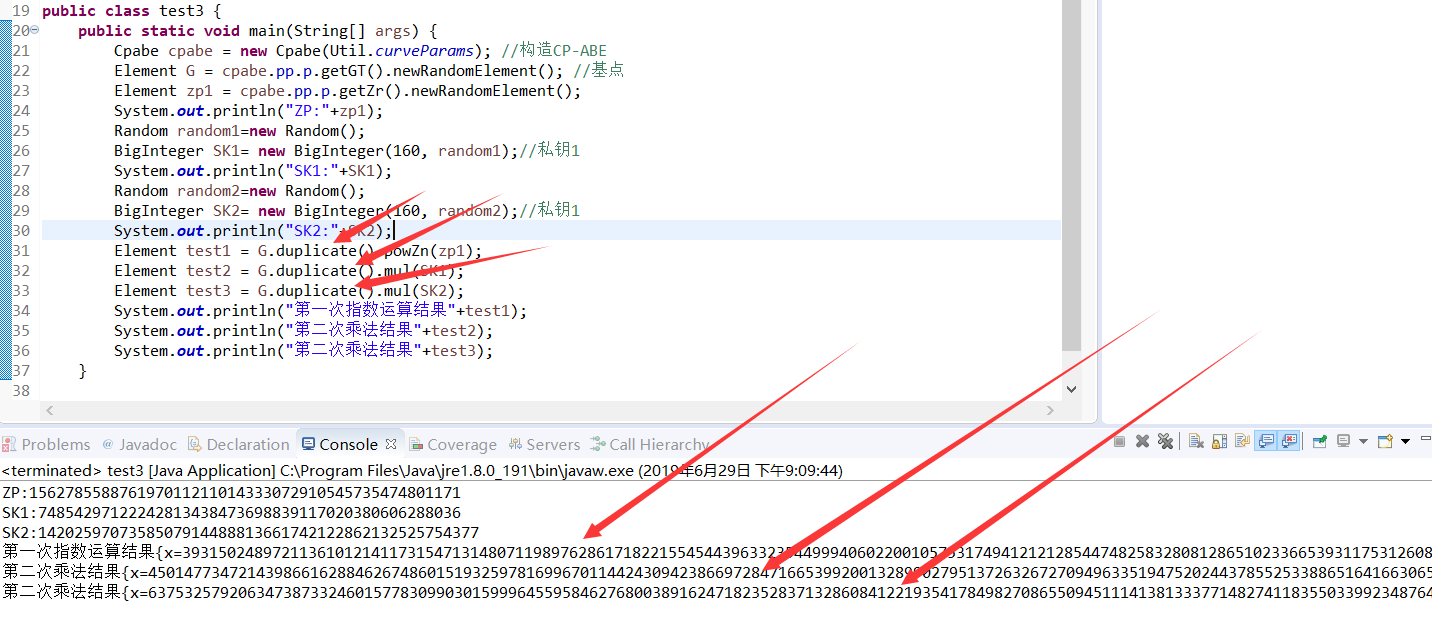Viewport: 1432px width, 618px height.
Task: Toggle Show Console When Standard Out Changes
Action: pyautogui.click(x=1266, y=441)
